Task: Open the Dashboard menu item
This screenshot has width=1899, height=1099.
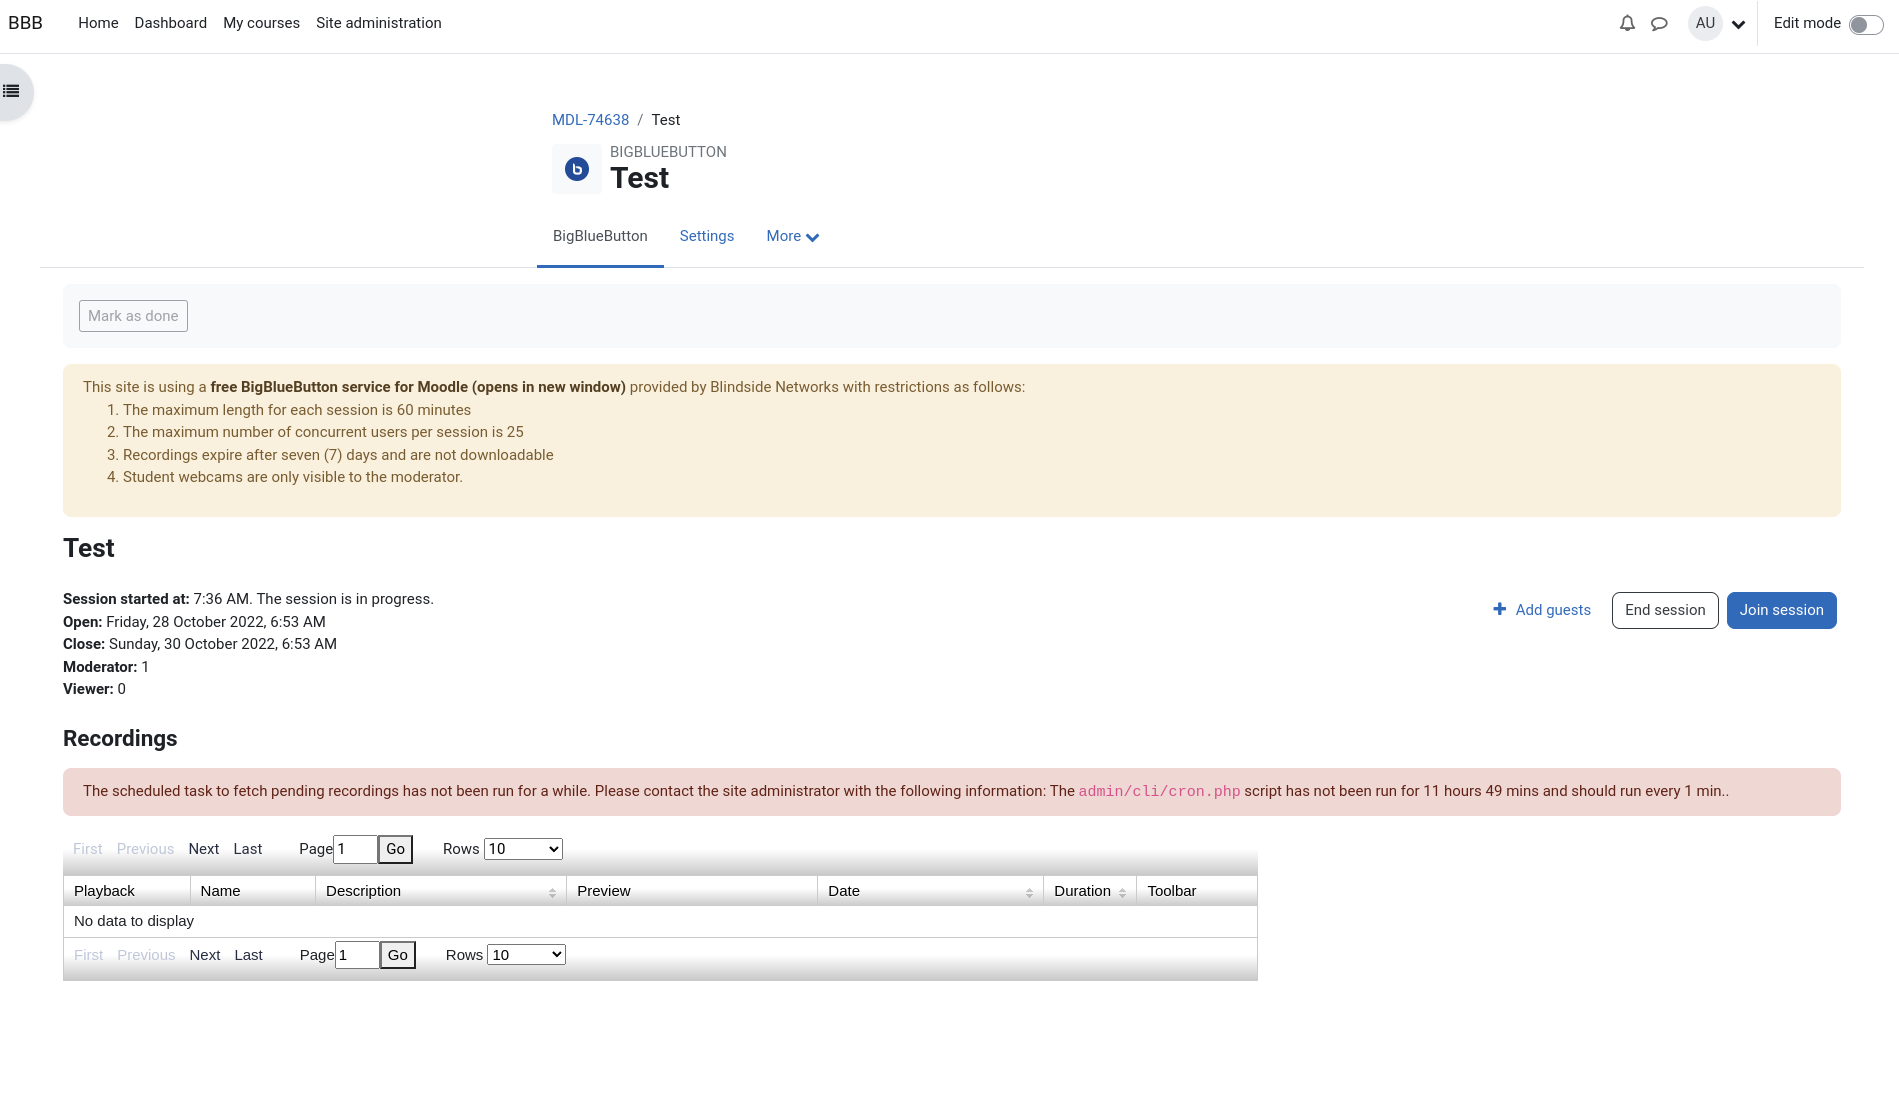Action: (171, 23)
